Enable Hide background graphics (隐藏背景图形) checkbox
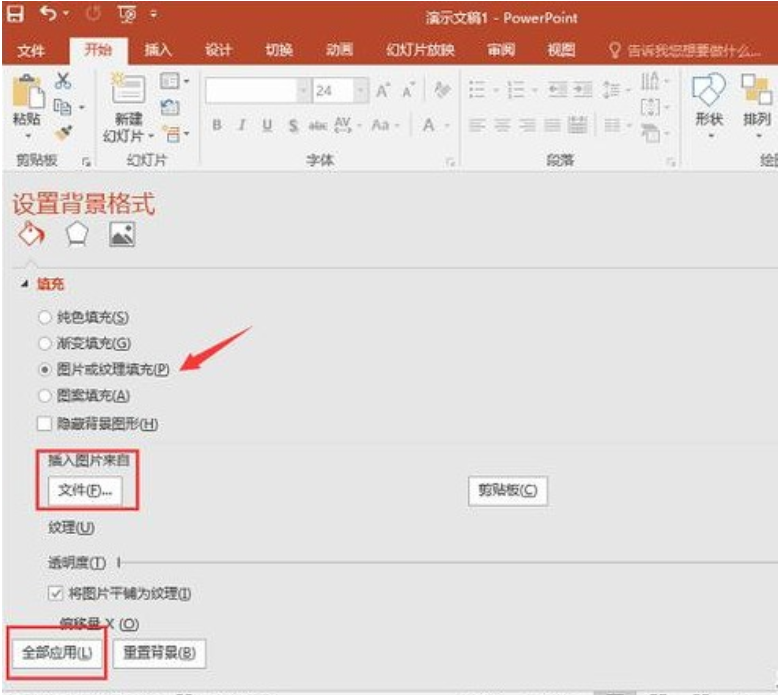Viewport: 779px width, 695px height. 44,424
